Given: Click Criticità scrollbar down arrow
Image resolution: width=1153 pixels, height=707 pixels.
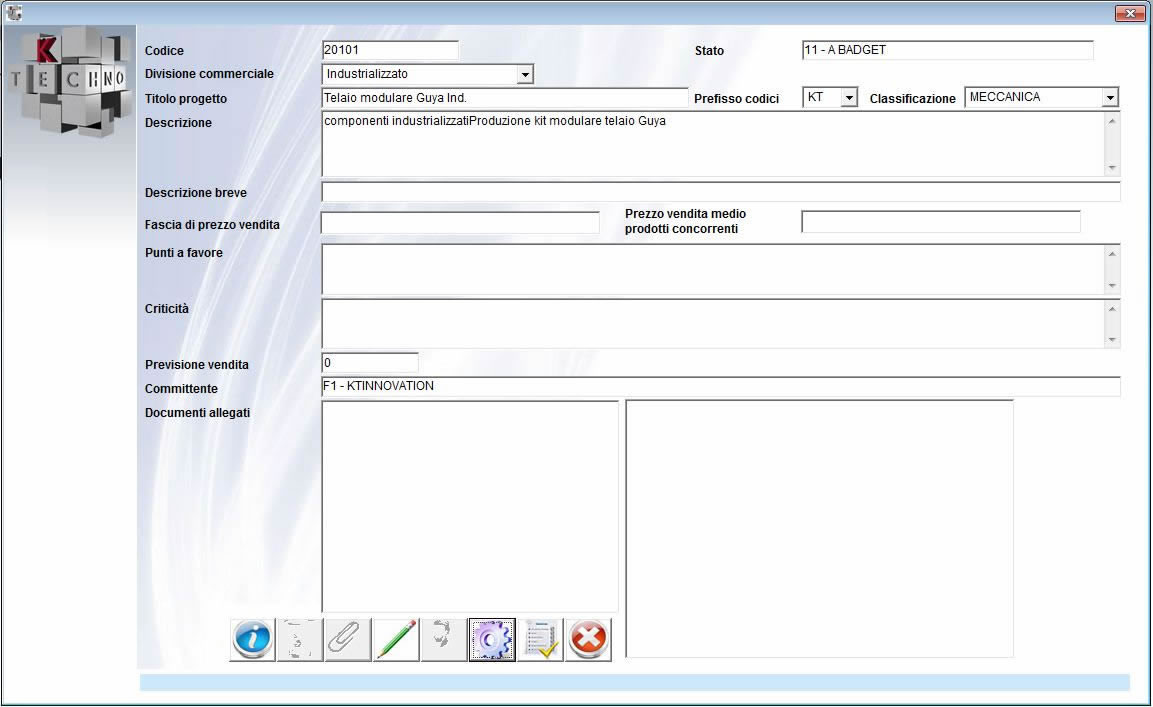Looking at the screenshot, I should point(1112,340).
